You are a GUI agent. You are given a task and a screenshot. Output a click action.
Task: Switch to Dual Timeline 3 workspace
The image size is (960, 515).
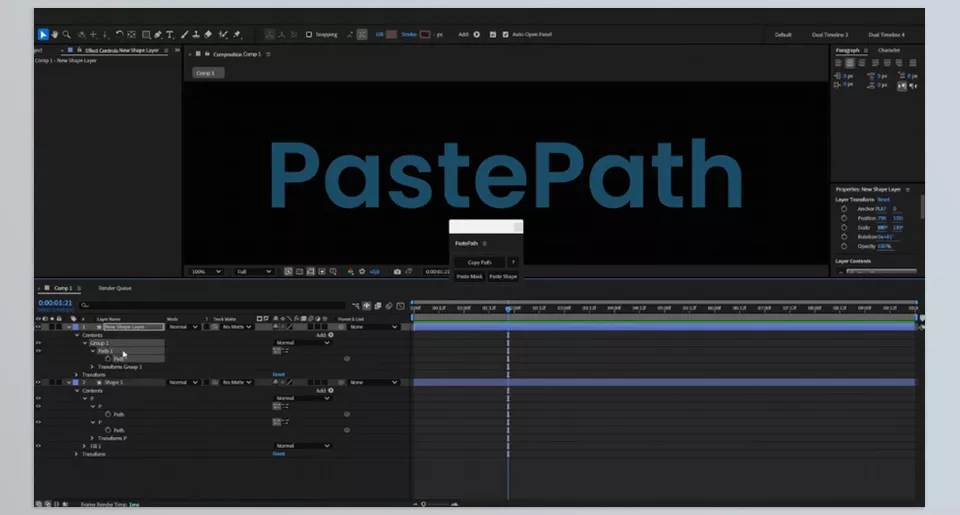(830, 35)
